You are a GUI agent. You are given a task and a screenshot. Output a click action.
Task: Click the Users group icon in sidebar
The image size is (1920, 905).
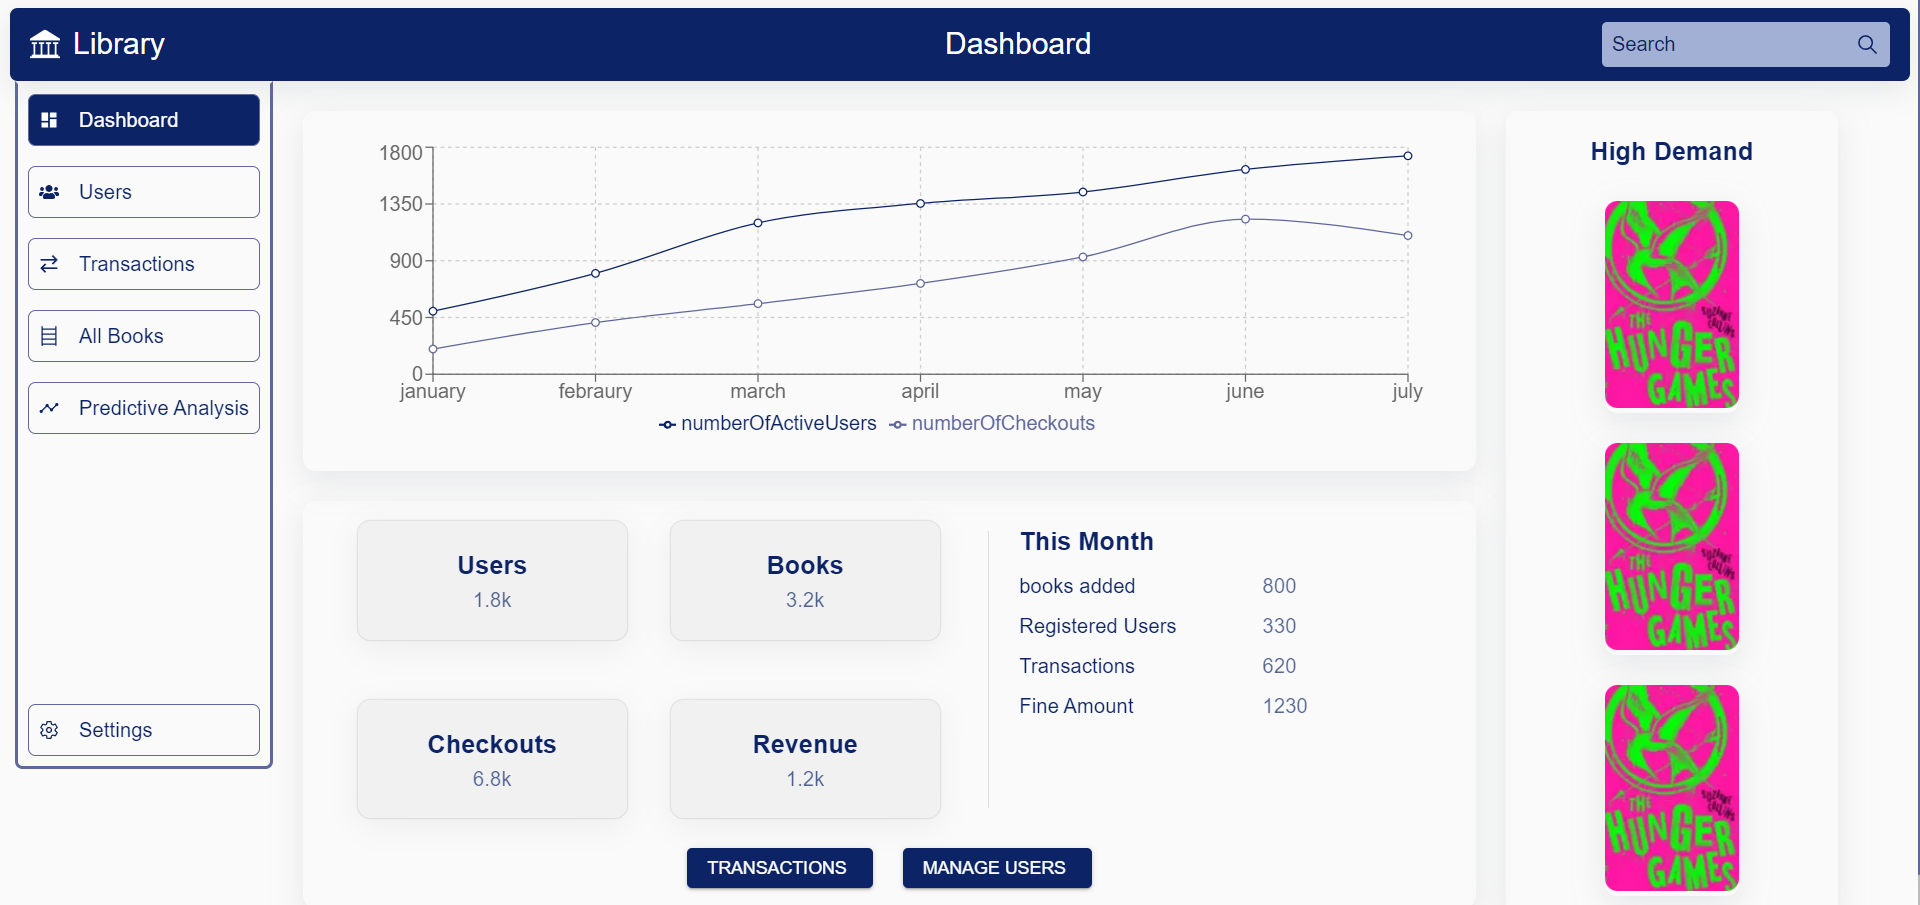tap(49, 192)
